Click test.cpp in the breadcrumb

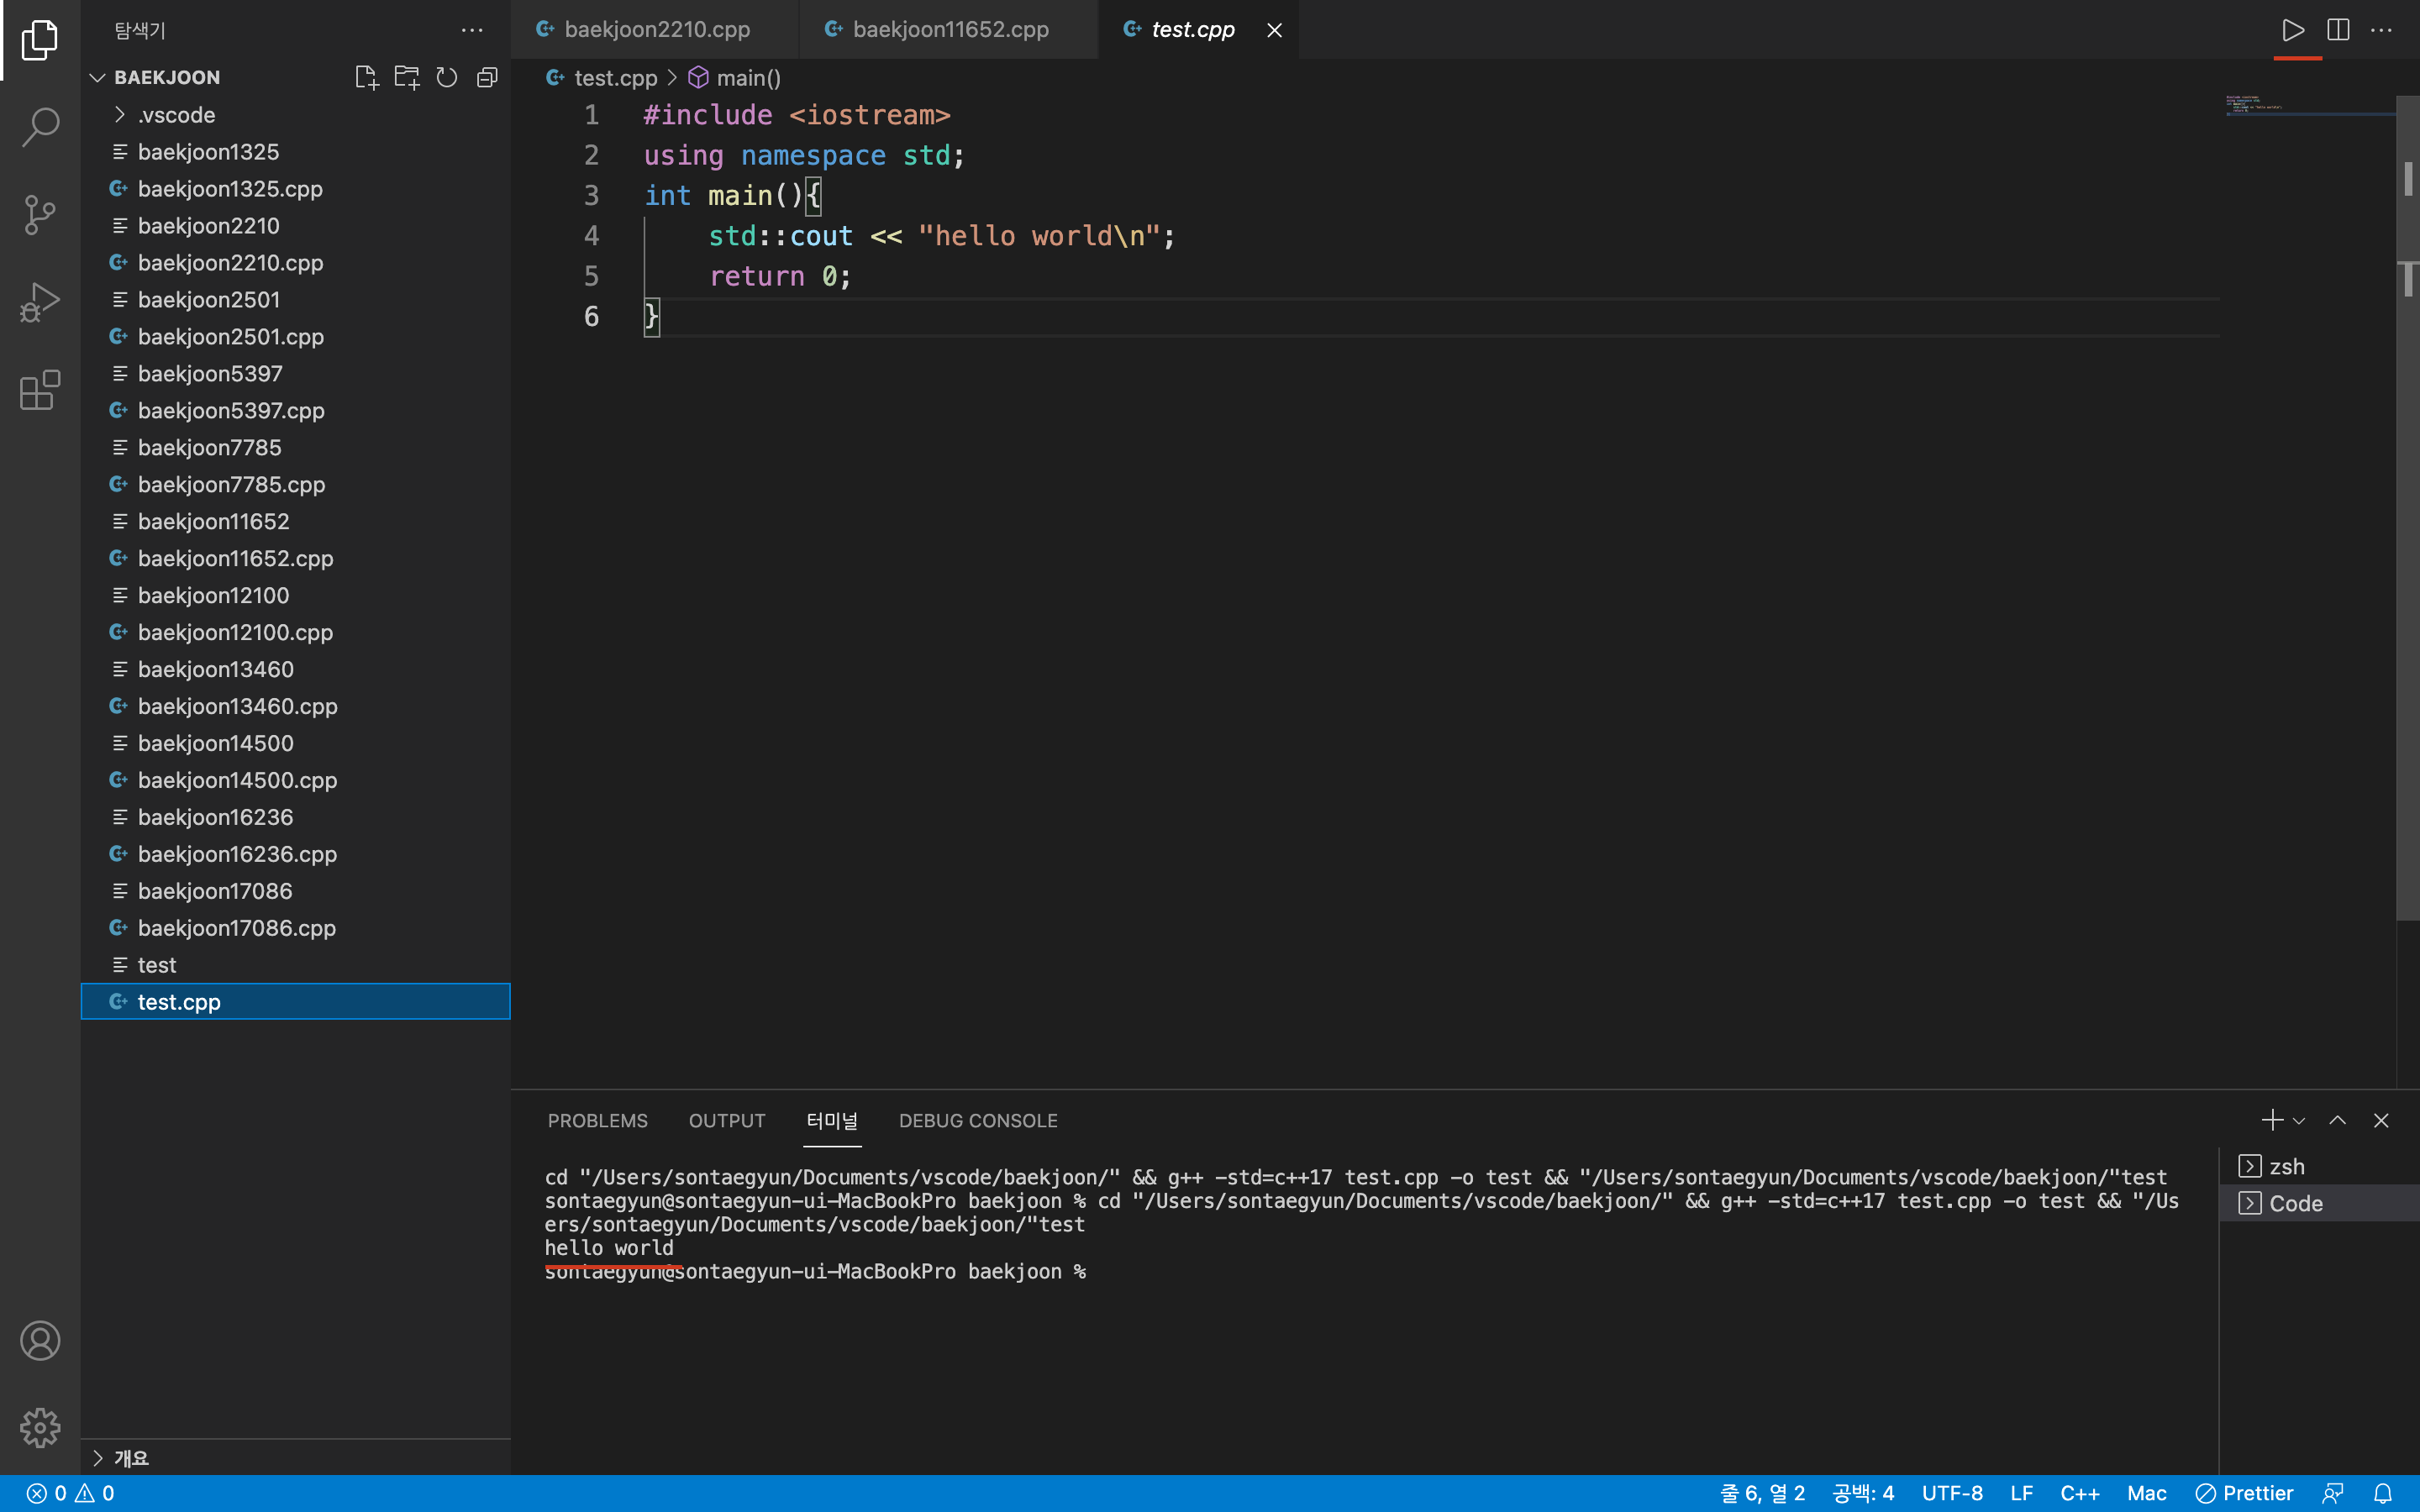tap(615, 78)
